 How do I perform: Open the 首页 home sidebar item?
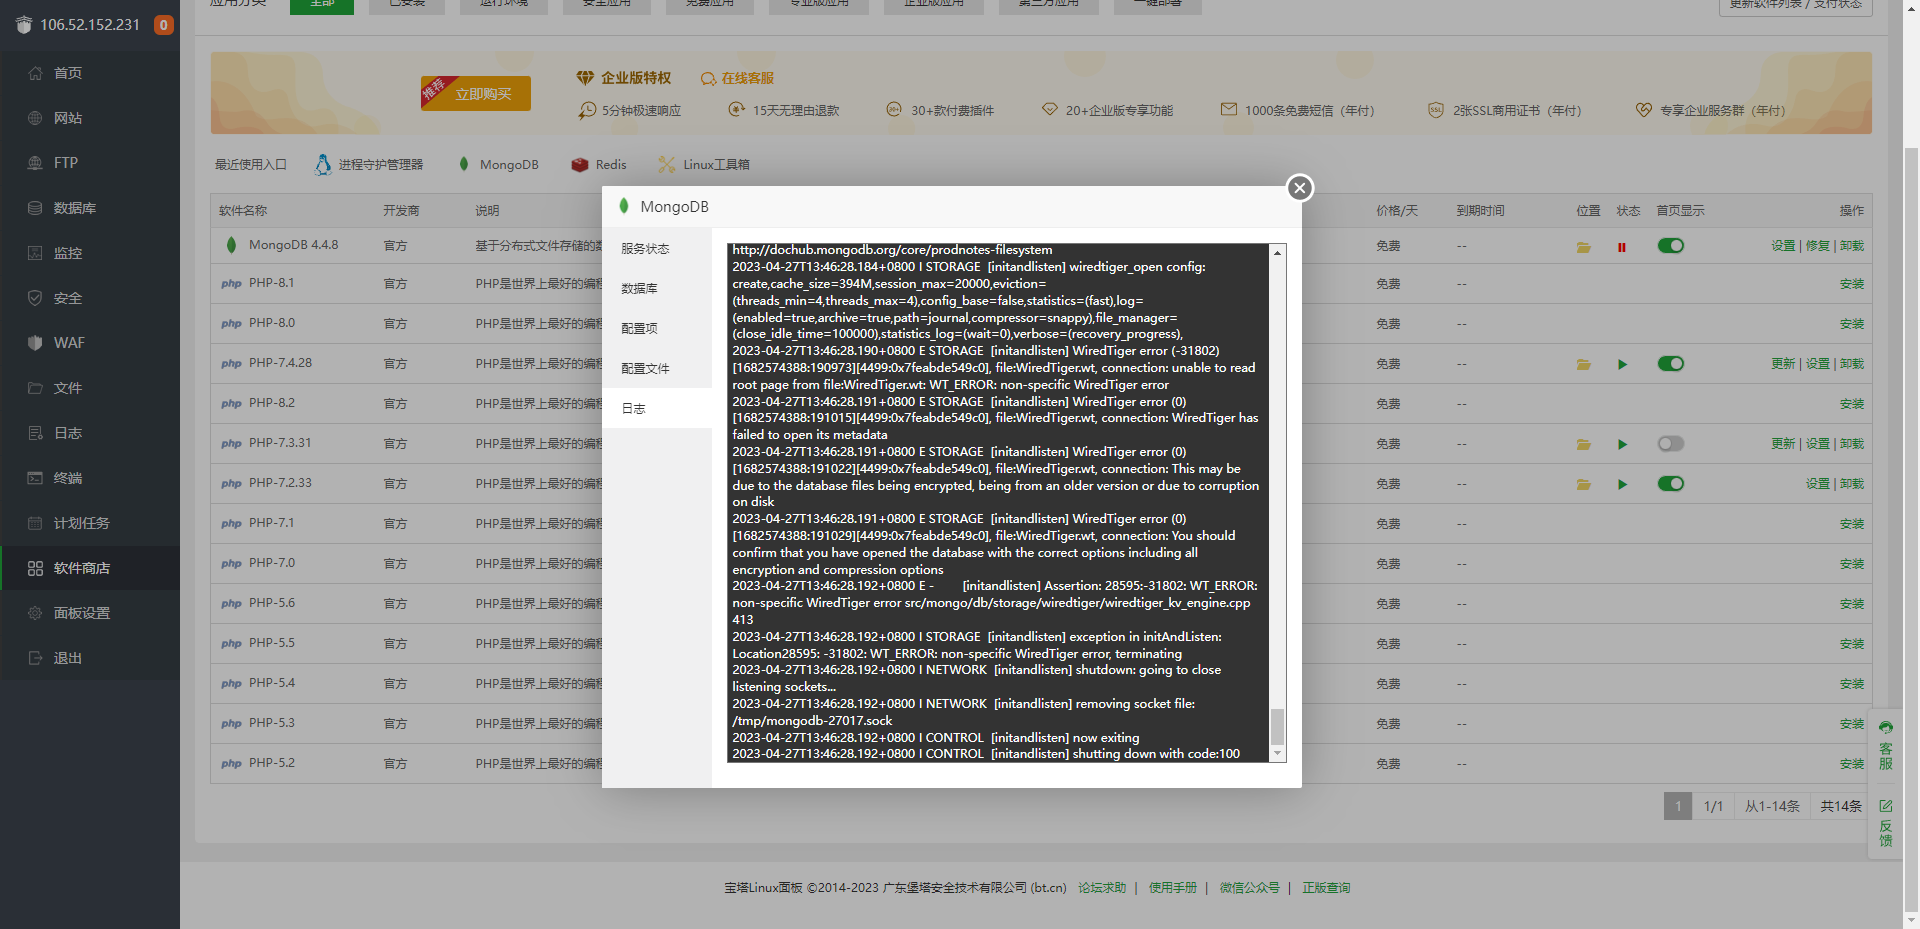68,73
